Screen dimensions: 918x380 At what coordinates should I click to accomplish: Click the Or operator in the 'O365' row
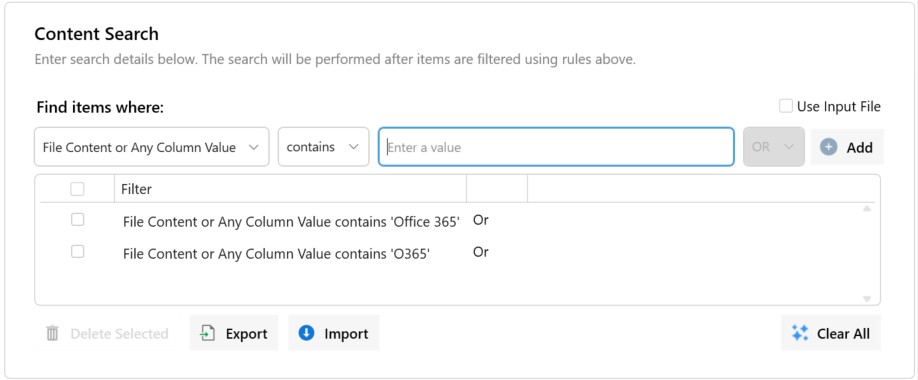pos(481,252)
